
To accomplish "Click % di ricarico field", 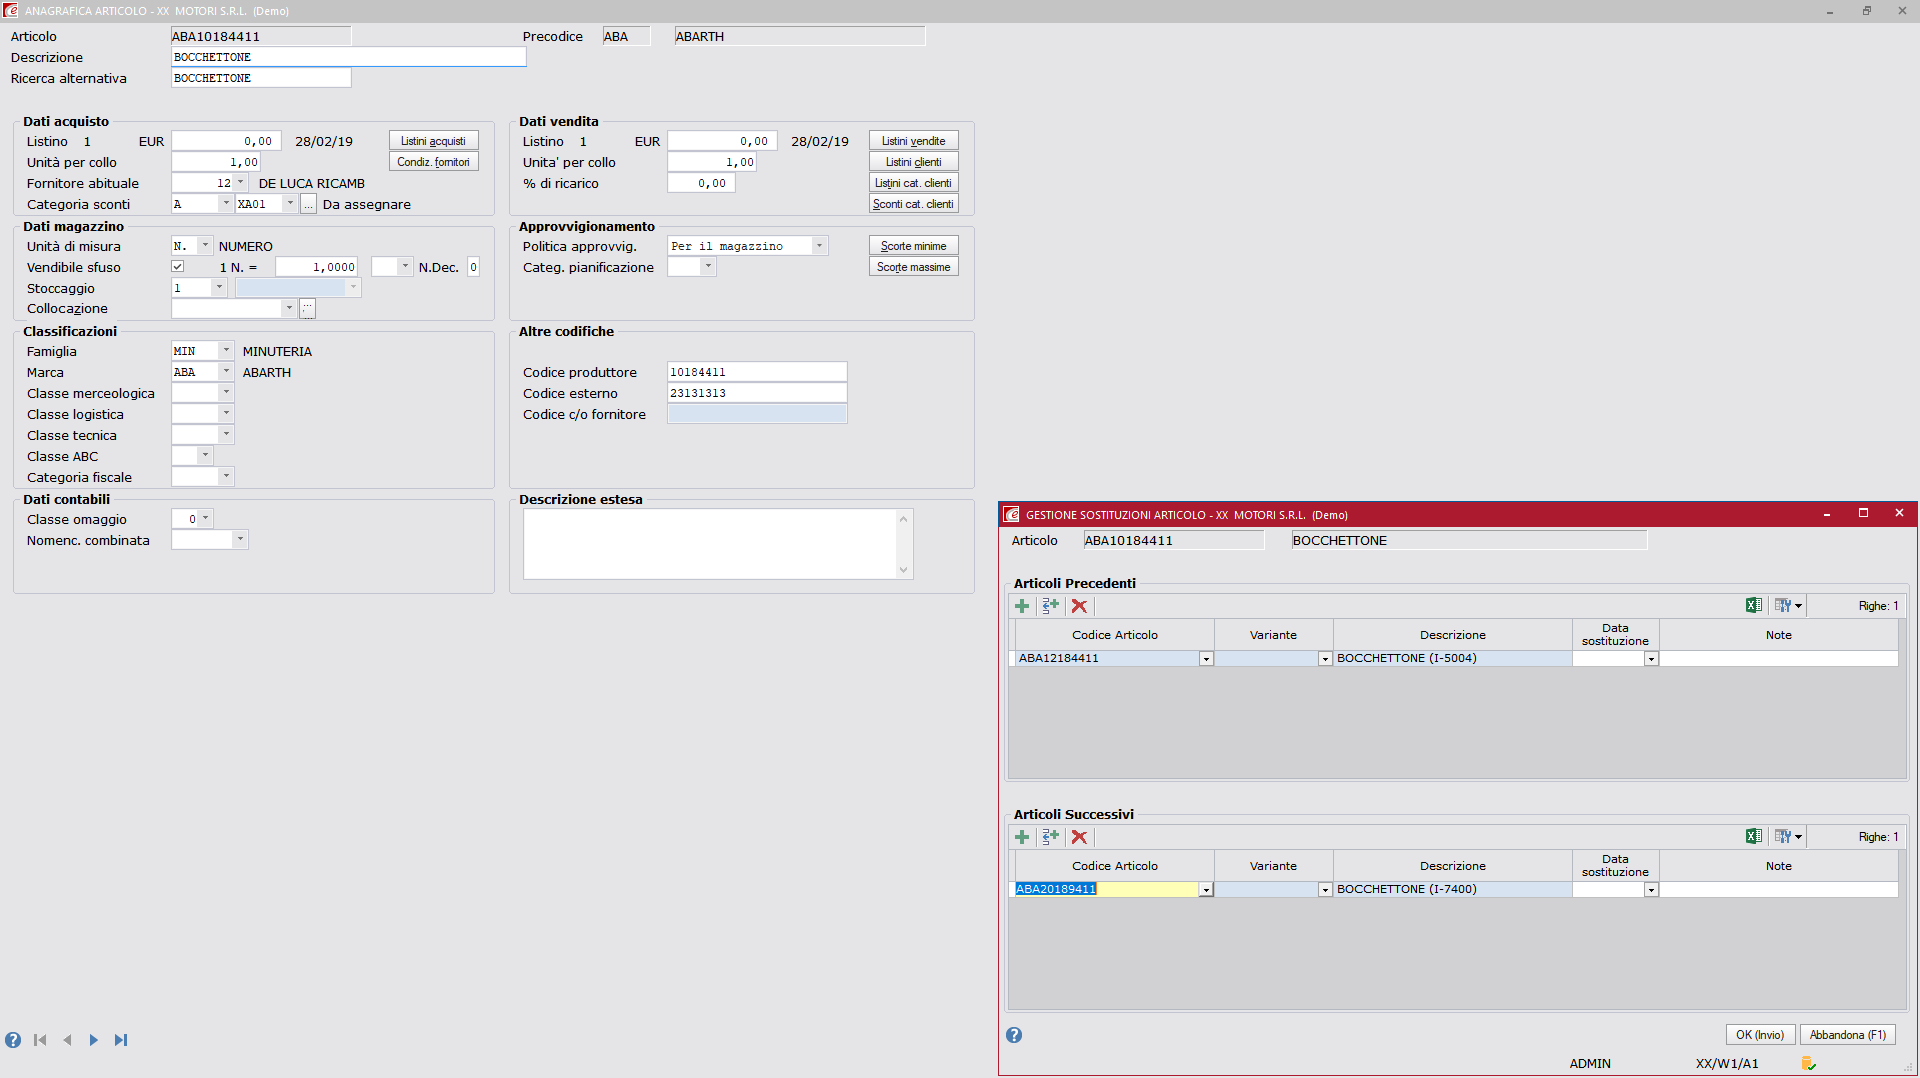I will point(700,183).
